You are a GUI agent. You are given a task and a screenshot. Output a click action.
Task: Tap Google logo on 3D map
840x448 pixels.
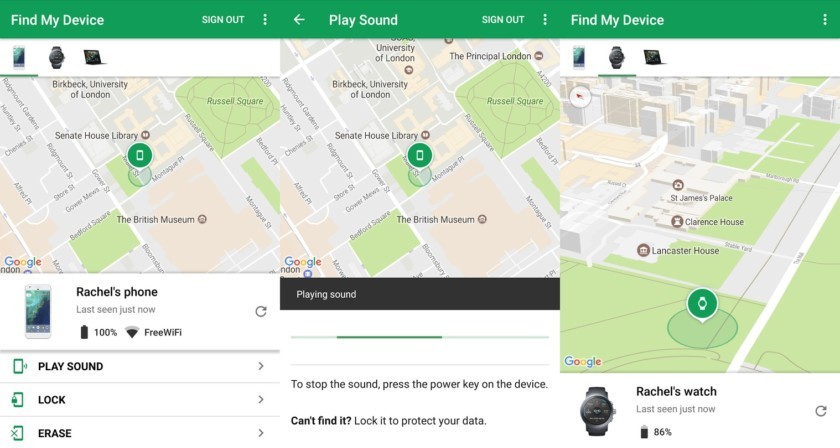(583, 362)
